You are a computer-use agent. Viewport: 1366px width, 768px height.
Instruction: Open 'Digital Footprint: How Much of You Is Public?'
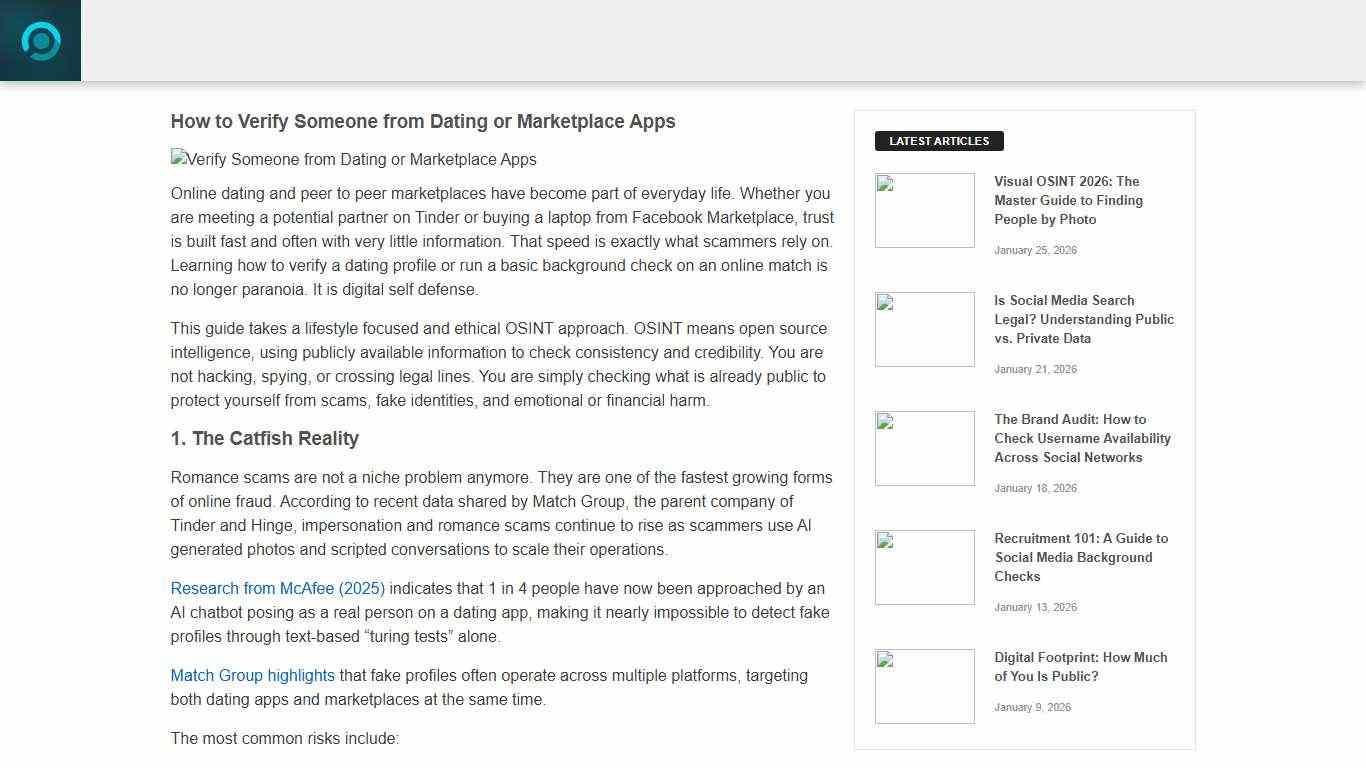[1080, 666]
